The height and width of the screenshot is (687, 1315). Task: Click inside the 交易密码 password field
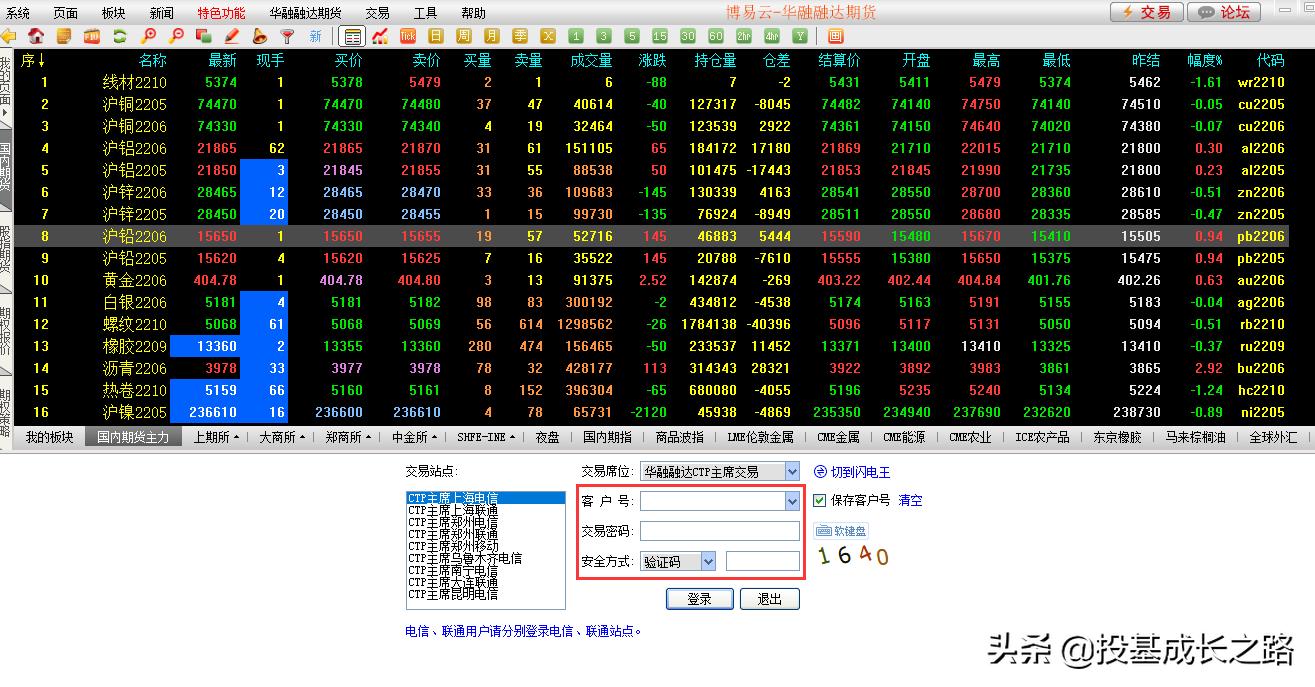click(718, 531)
